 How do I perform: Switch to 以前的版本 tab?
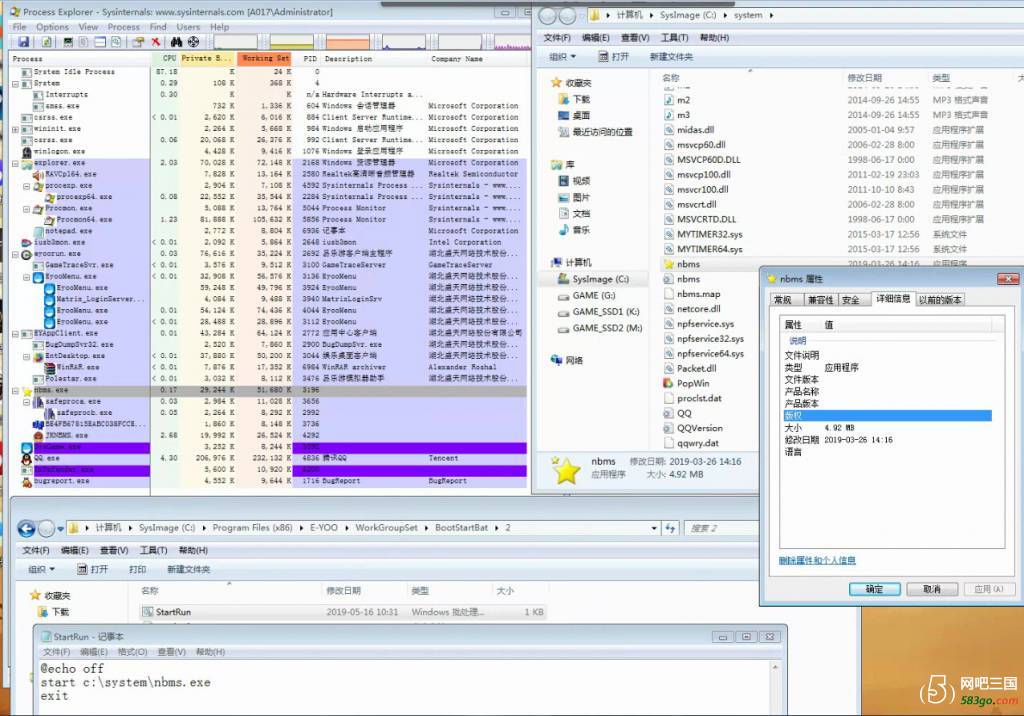point(940,300)
